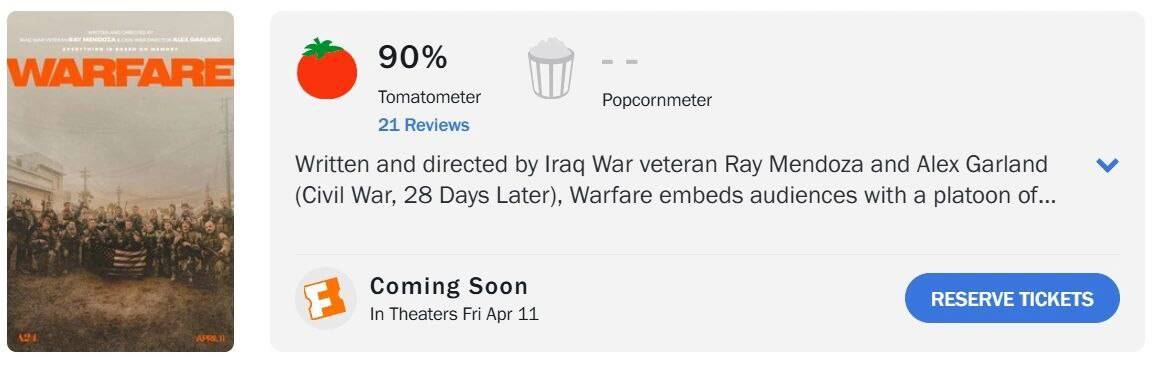Viewport: 1163px width, 372px height.
Task: Click the Popcornmeter label text
Action: pos(657,100)
